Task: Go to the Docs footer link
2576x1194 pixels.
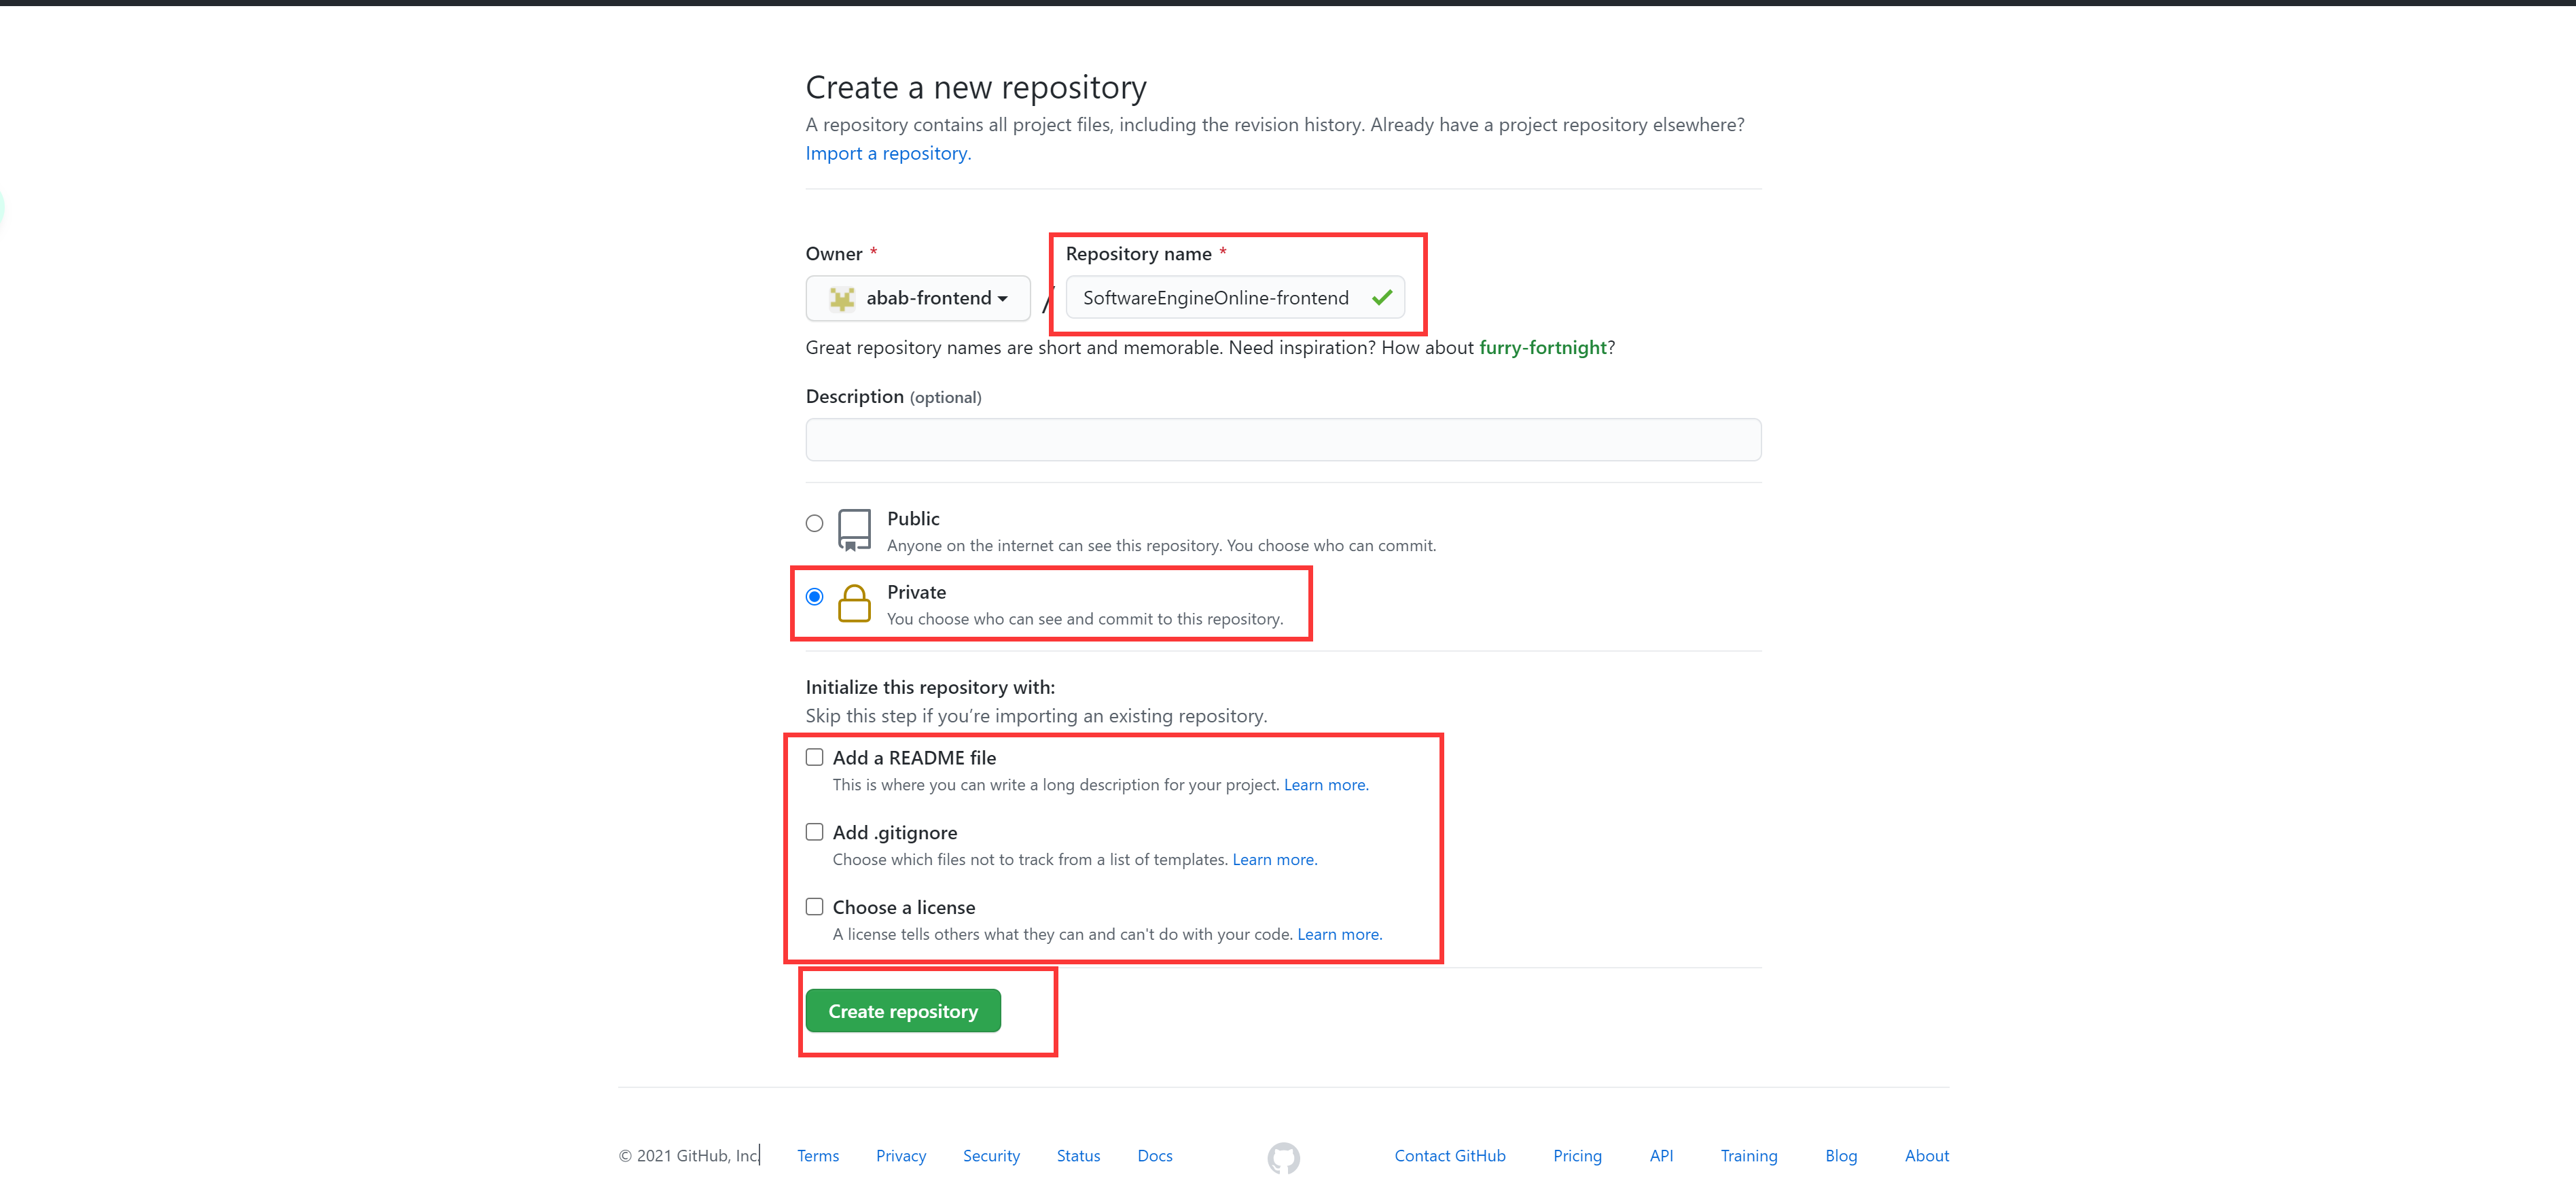Action: pos(1155,1156)
